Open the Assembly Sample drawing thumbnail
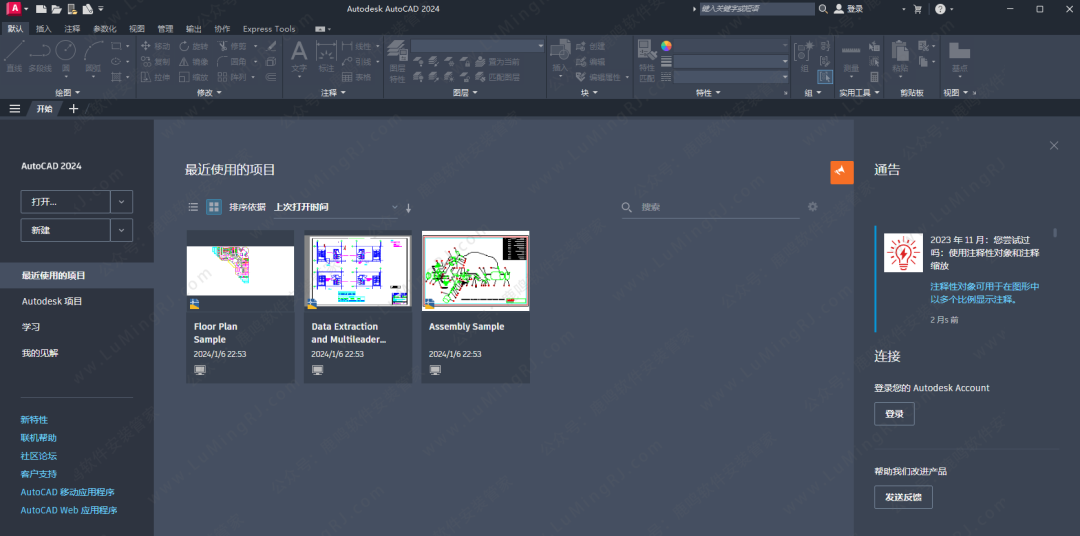 475,264
